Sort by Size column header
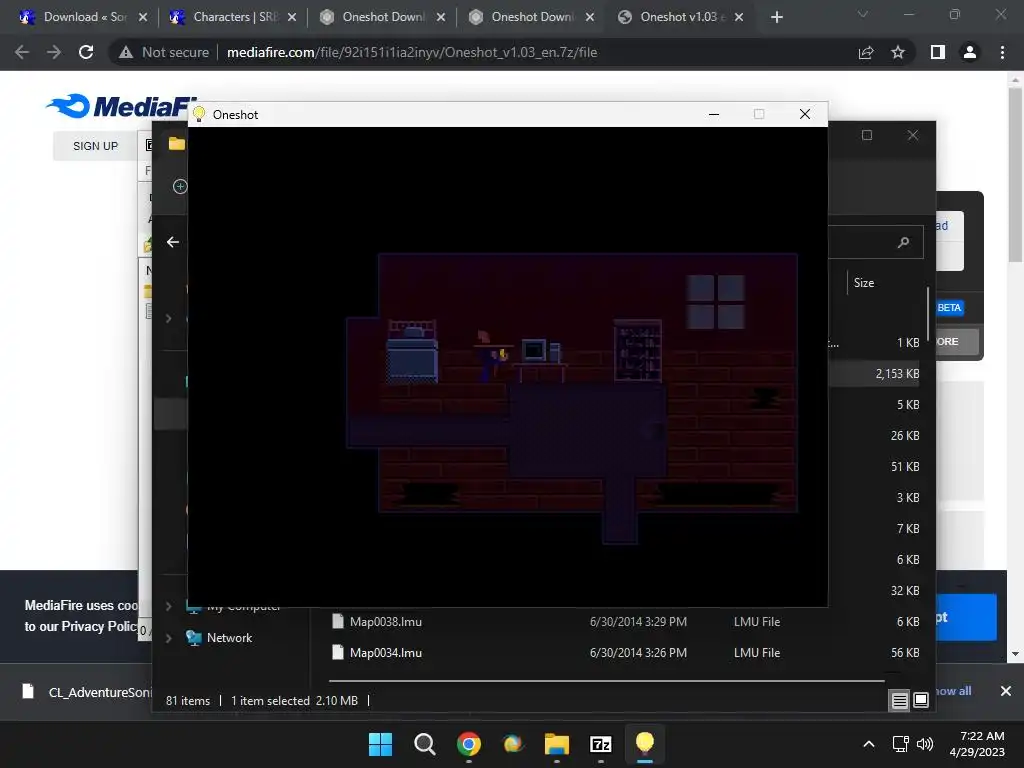Screen dimensions: 1024x768 click(864, 283)
